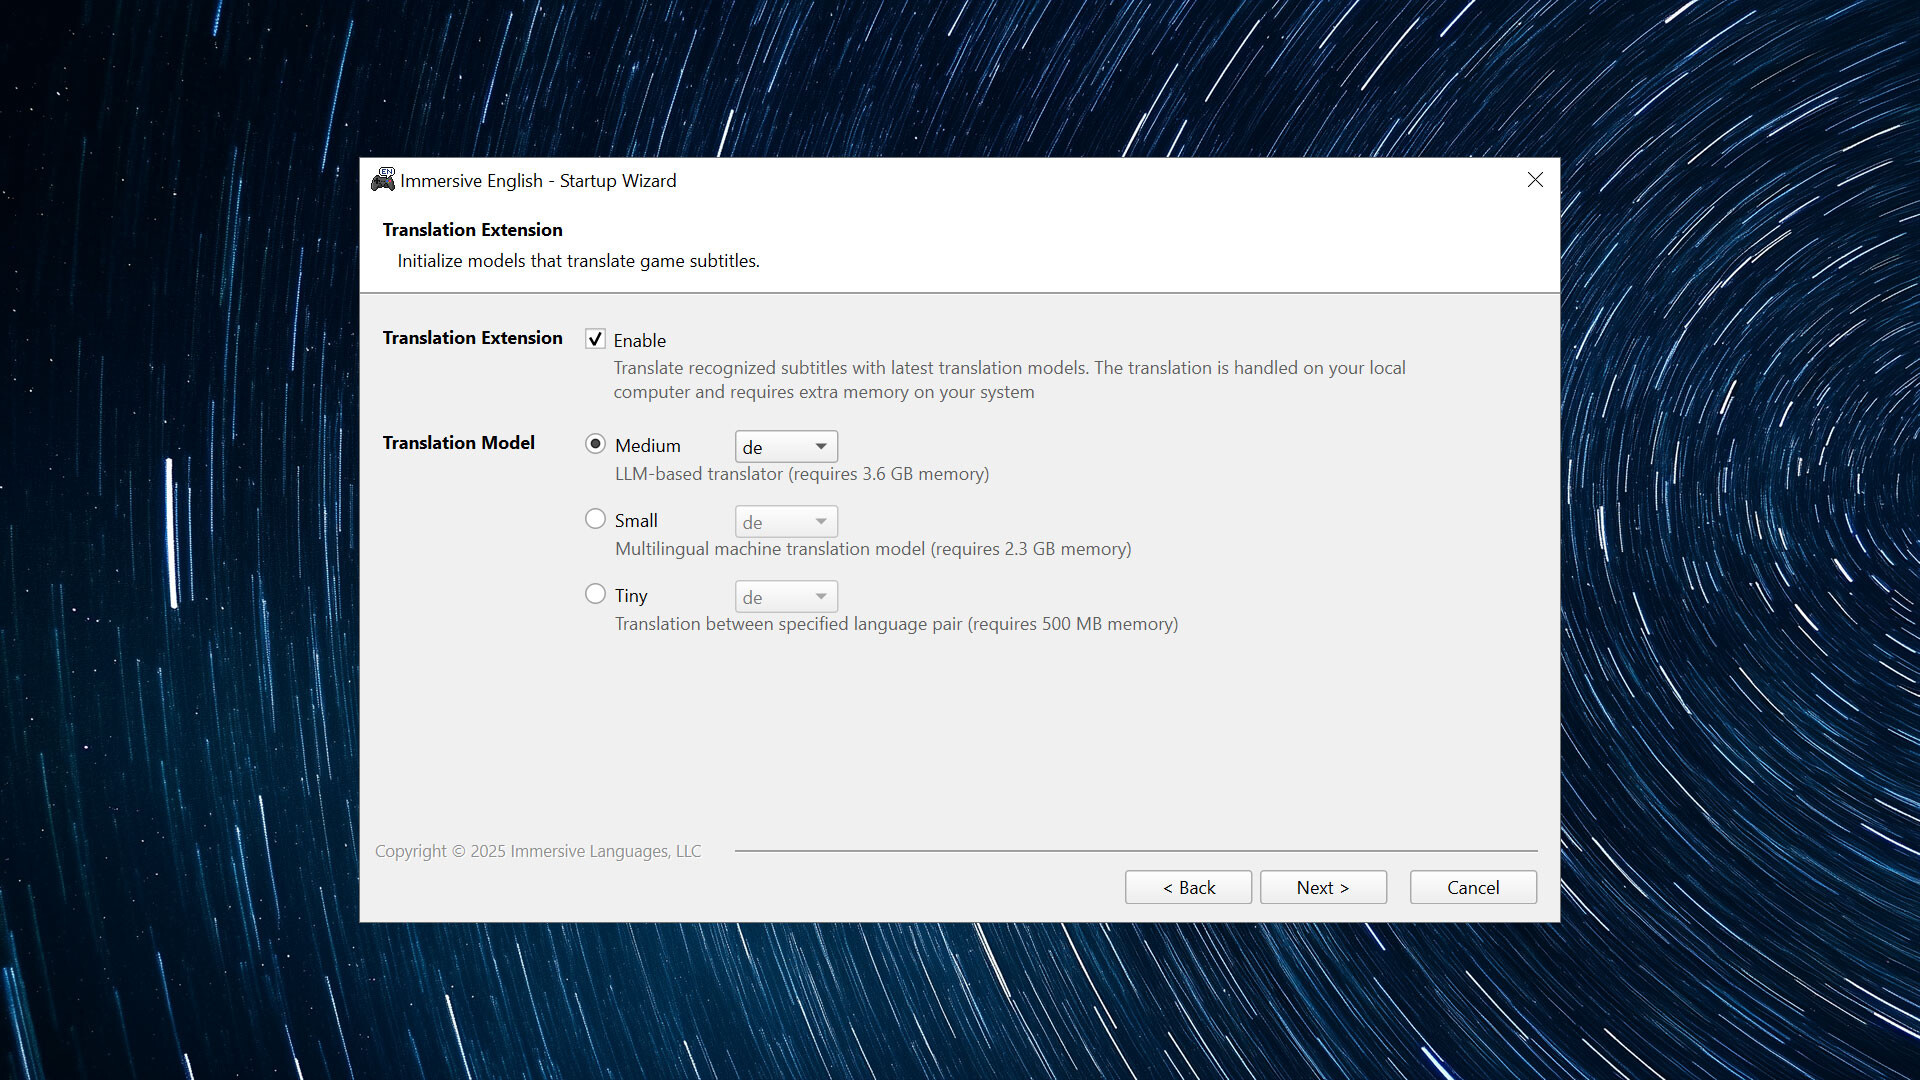This screenshot has width=1920, height=1080.
Task: Click the Translation Extension heading
Action: tap(471, 230)
